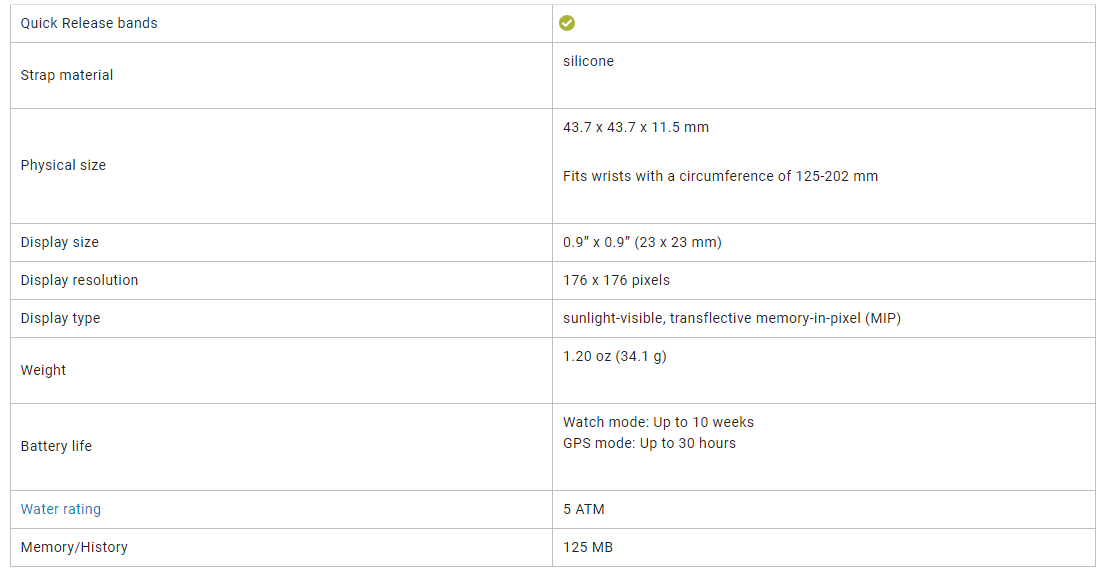Click the Watch mode battery life text
1105x575 pixels.
pos(658,422)
